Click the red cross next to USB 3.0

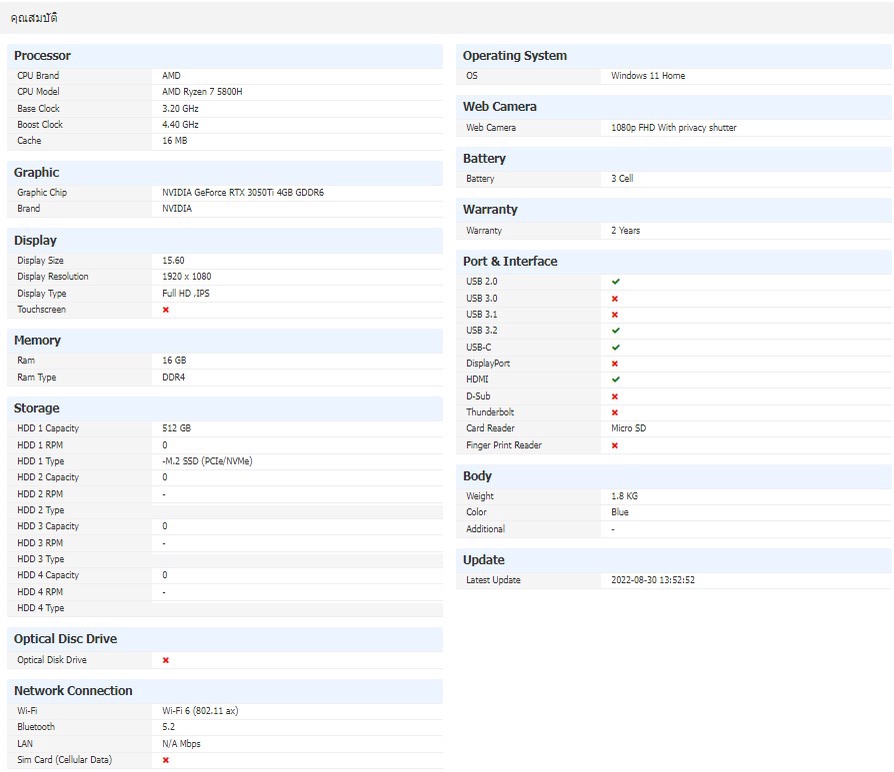pos(615,299)
